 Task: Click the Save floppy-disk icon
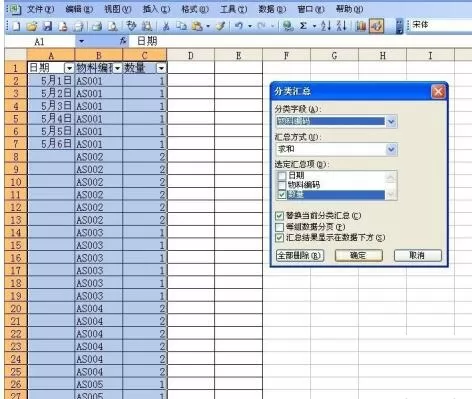(48, 26)
